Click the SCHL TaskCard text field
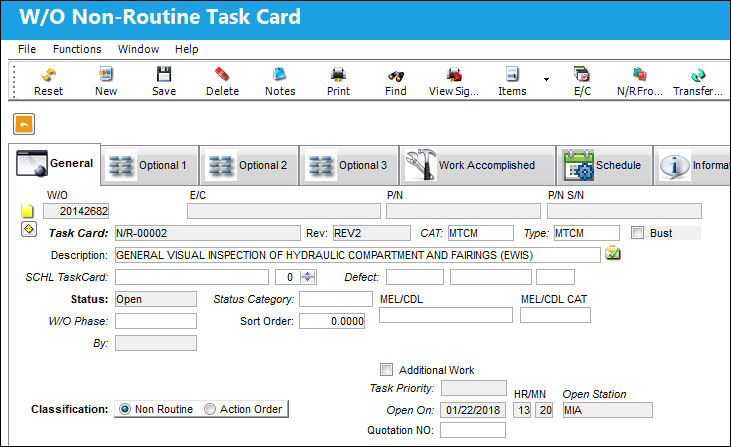Screen dimensions: 731x447 click(192, 277)
